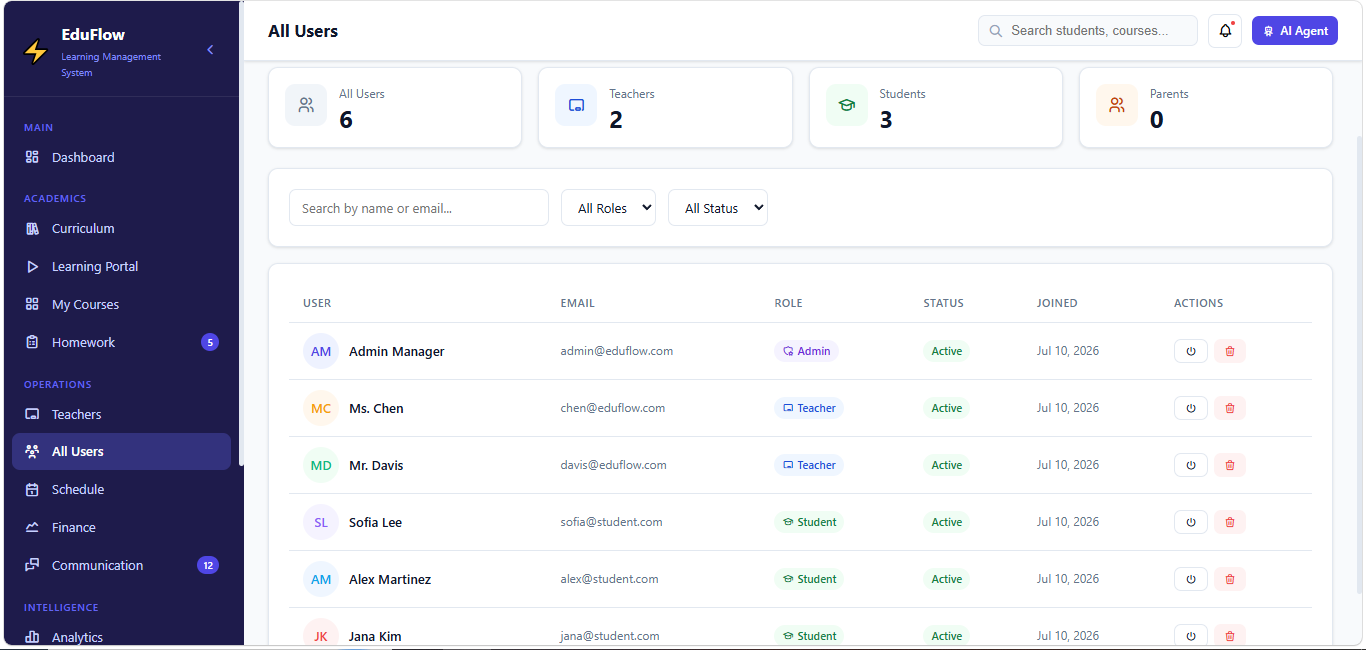
Task: Click the JOINED column header
Action: click(1057, 303)
